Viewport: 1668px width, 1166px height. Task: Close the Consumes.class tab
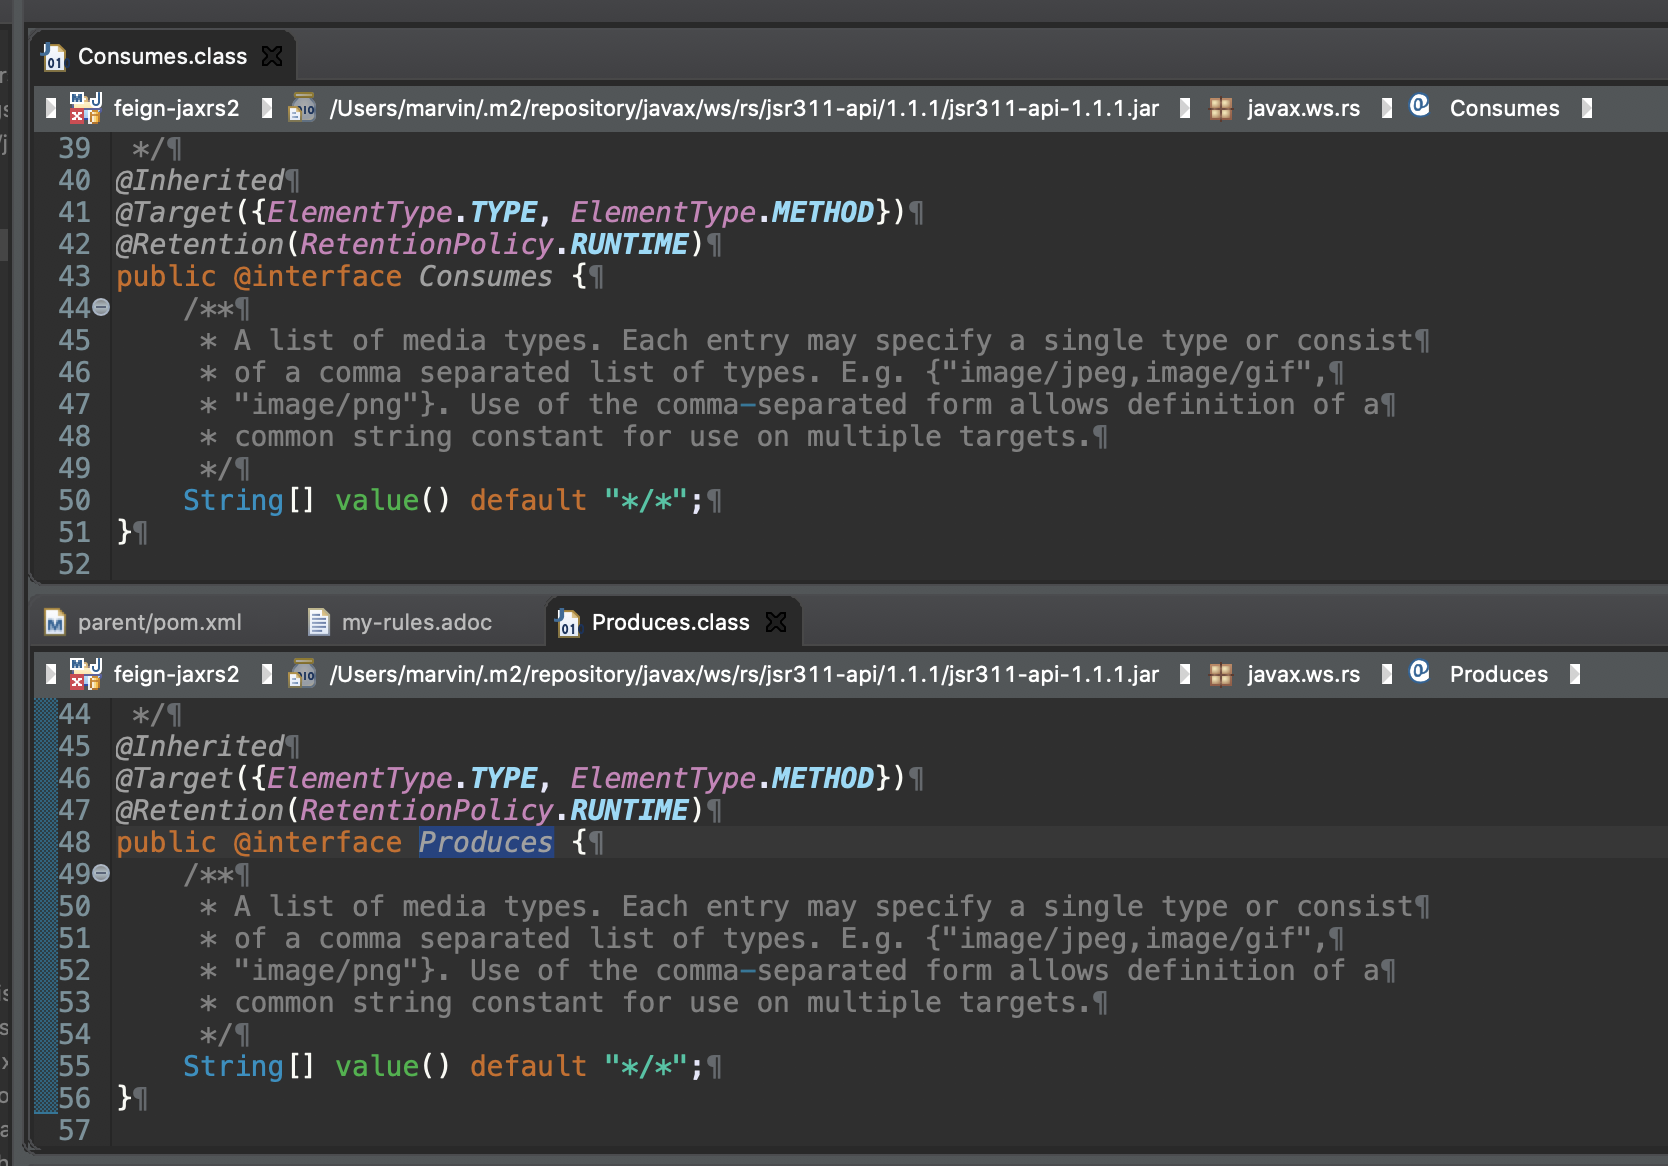(x=272, y=56)
